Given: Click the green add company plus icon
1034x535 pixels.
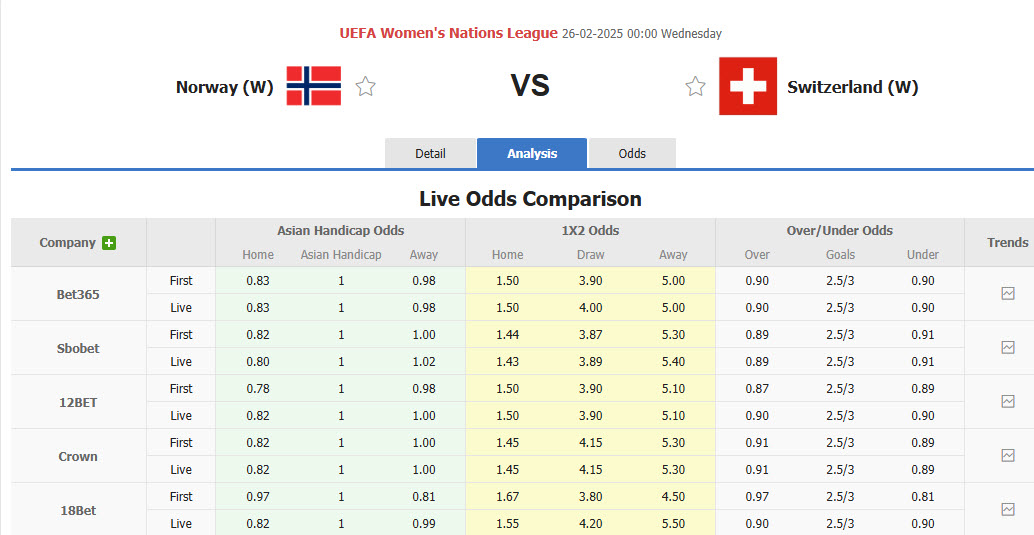Looking at the screenshot, I should (109, 243).
